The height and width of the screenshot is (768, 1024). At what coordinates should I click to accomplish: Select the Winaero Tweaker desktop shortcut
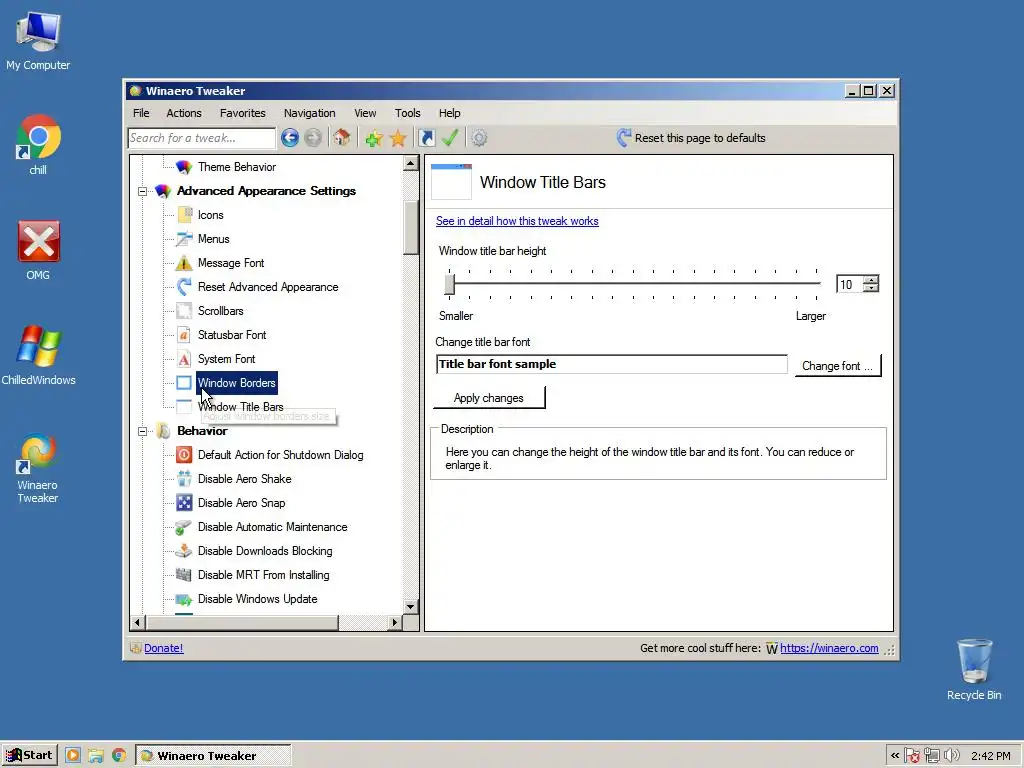tap(38, 469)
